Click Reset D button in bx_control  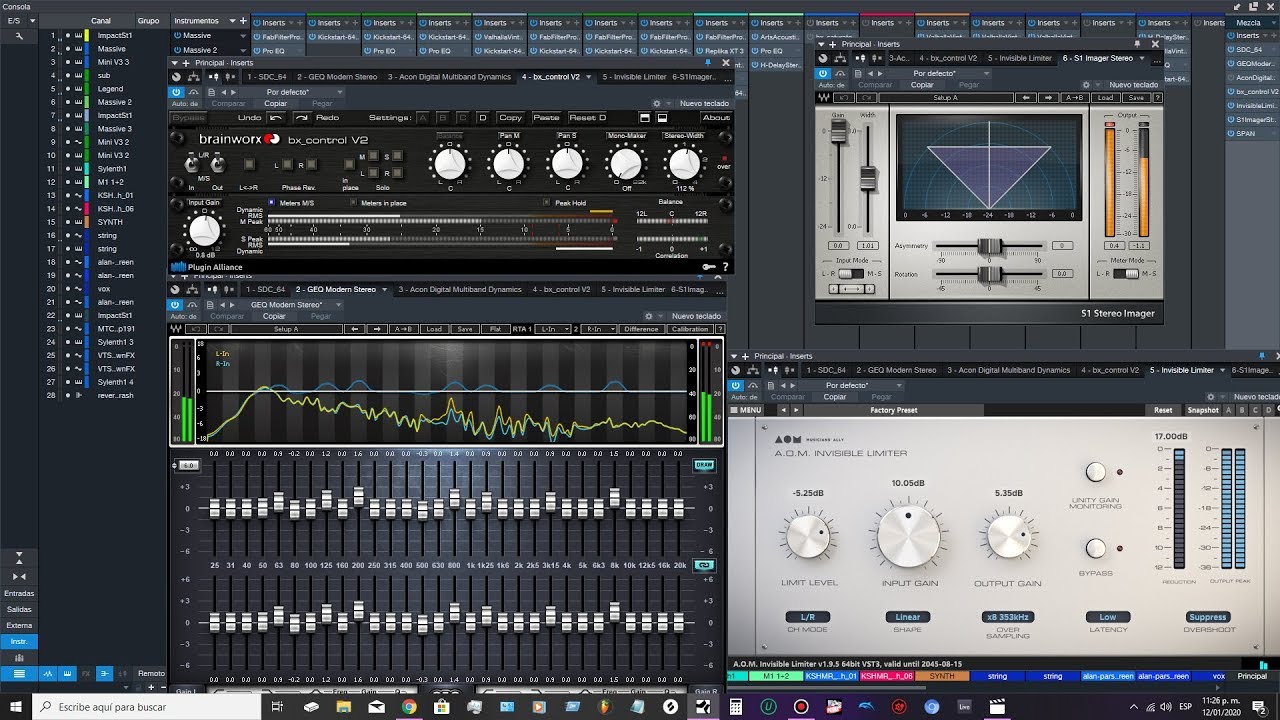pyautogui.click(x=588, y=118)
